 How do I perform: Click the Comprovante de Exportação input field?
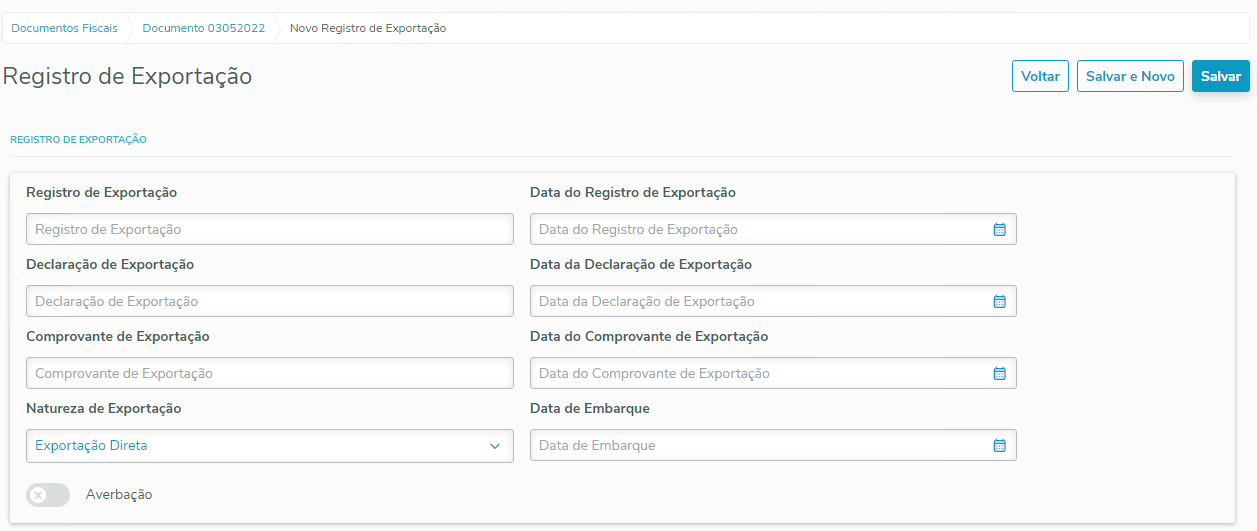(x=269, y=373)
